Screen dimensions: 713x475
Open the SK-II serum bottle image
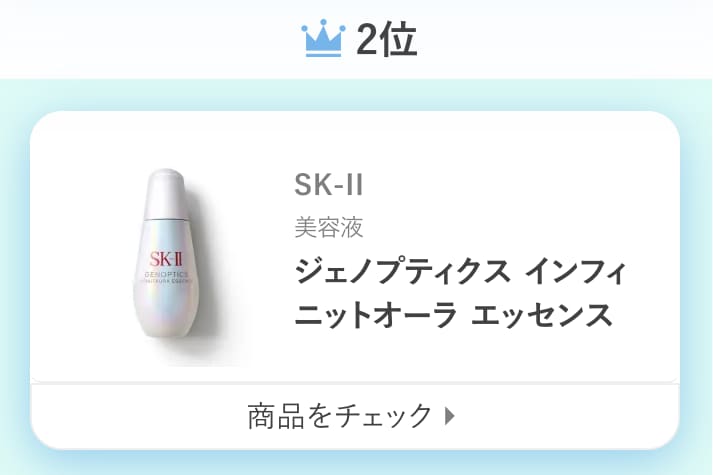pyautogui.click(x=167, y=255)
